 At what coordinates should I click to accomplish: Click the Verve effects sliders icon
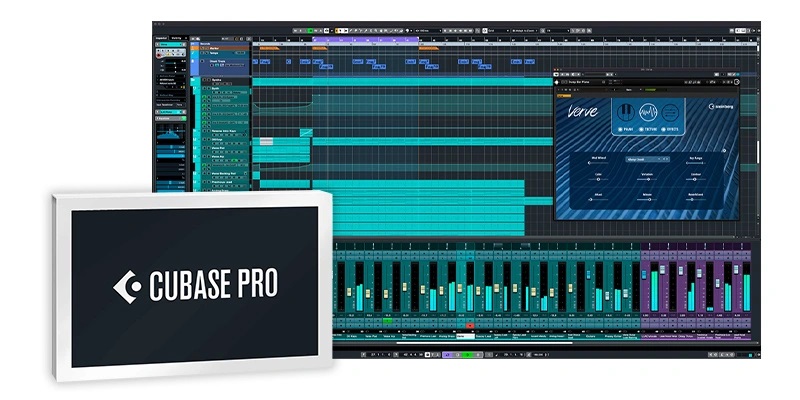tap(670, 111)
